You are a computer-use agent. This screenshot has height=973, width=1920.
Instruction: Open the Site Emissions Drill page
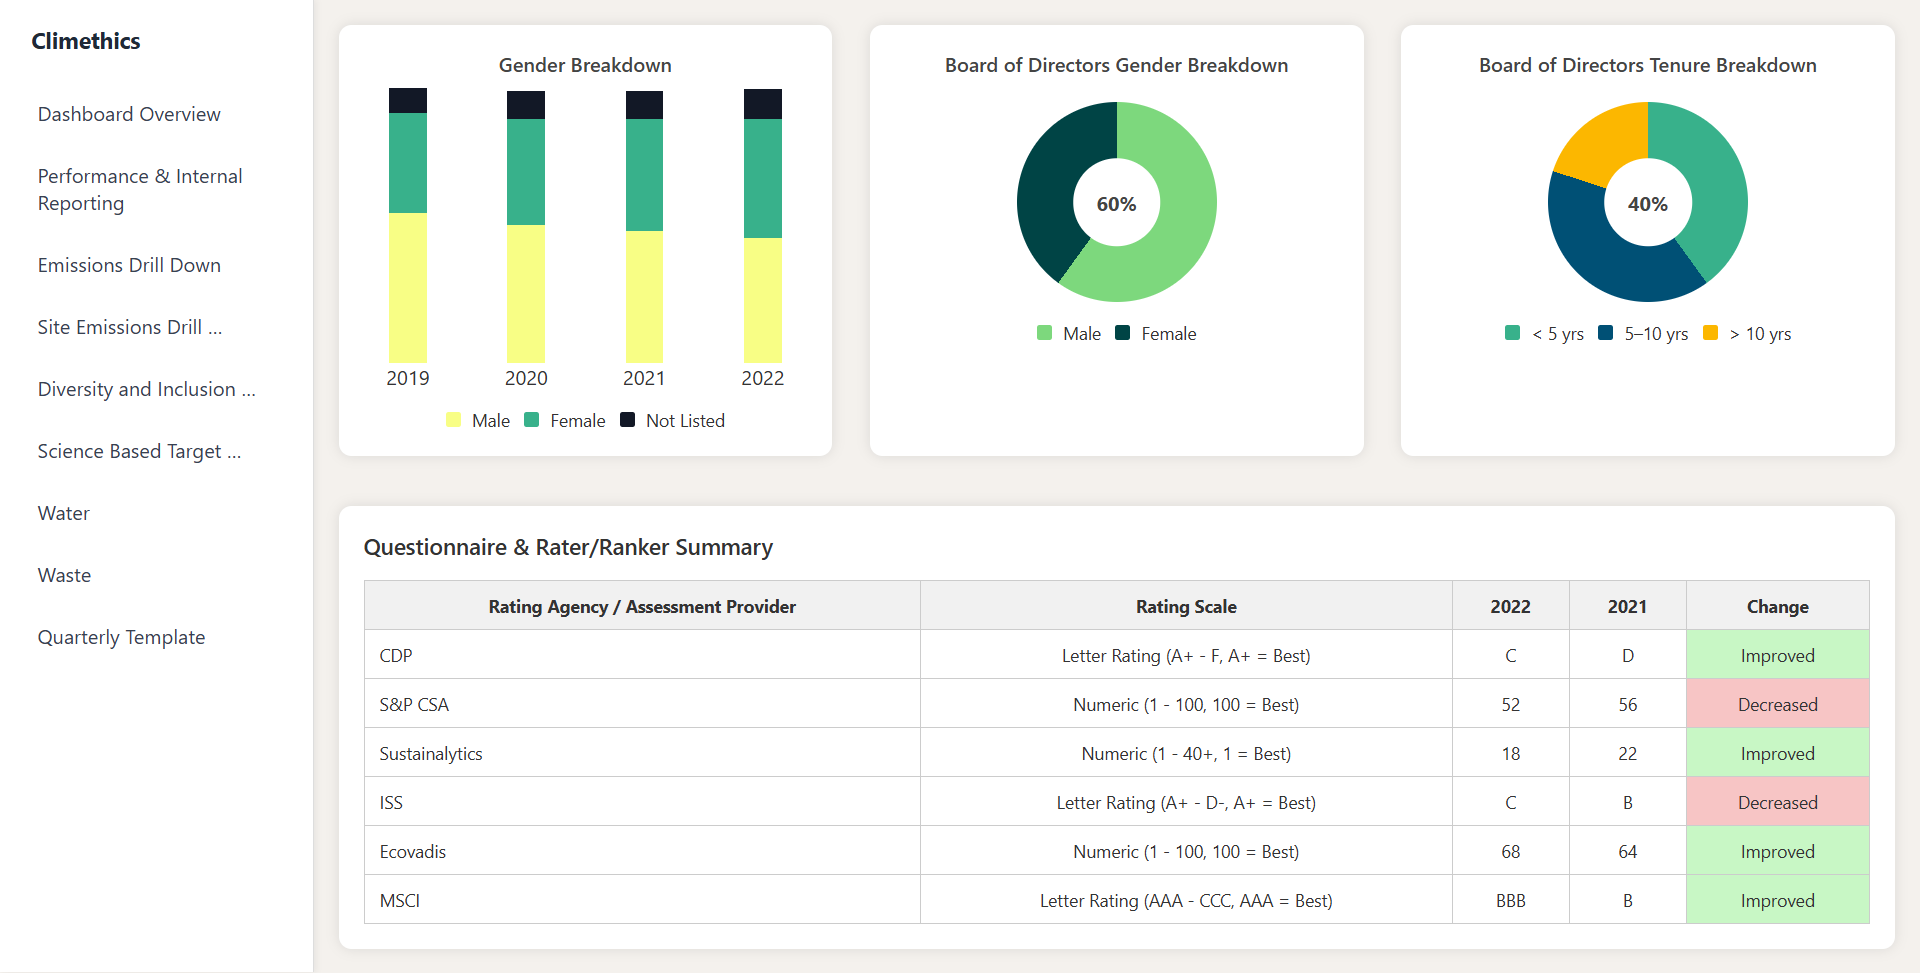pos(129,327)
